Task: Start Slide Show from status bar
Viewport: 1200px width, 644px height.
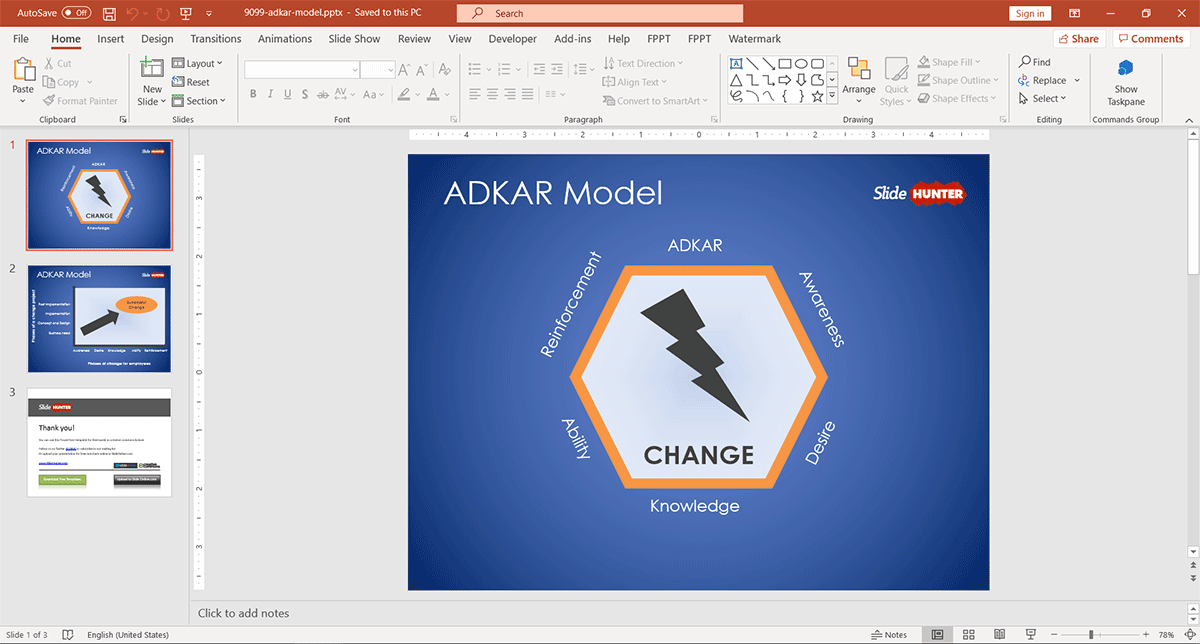Action: click(1029, 634)
